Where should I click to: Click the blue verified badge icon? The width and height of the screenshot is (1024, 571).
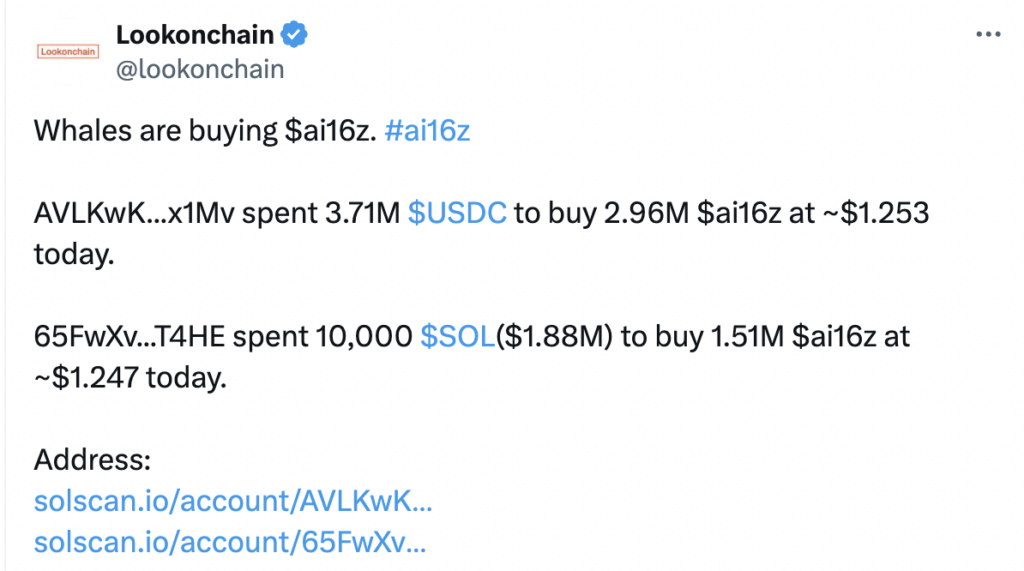coord(294,35)
